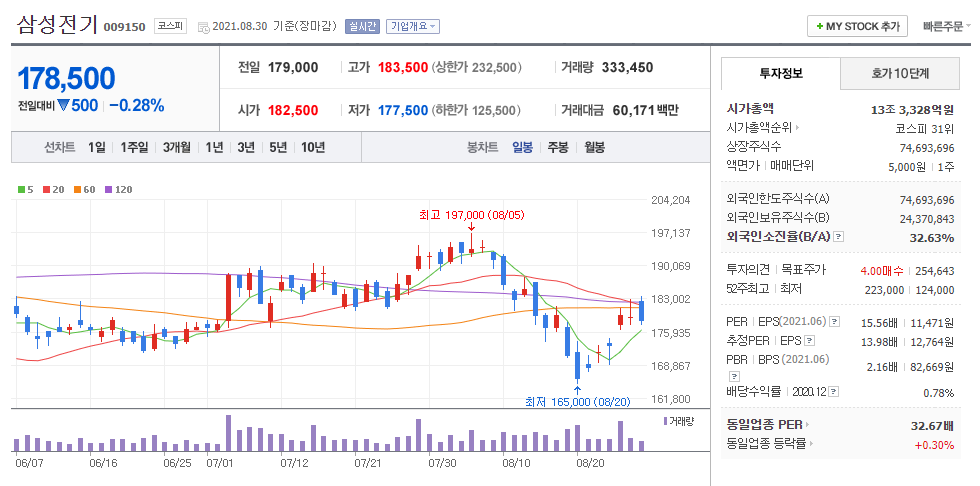Click the 동일업종 등락률 value +0.30%

pos(934,445)
